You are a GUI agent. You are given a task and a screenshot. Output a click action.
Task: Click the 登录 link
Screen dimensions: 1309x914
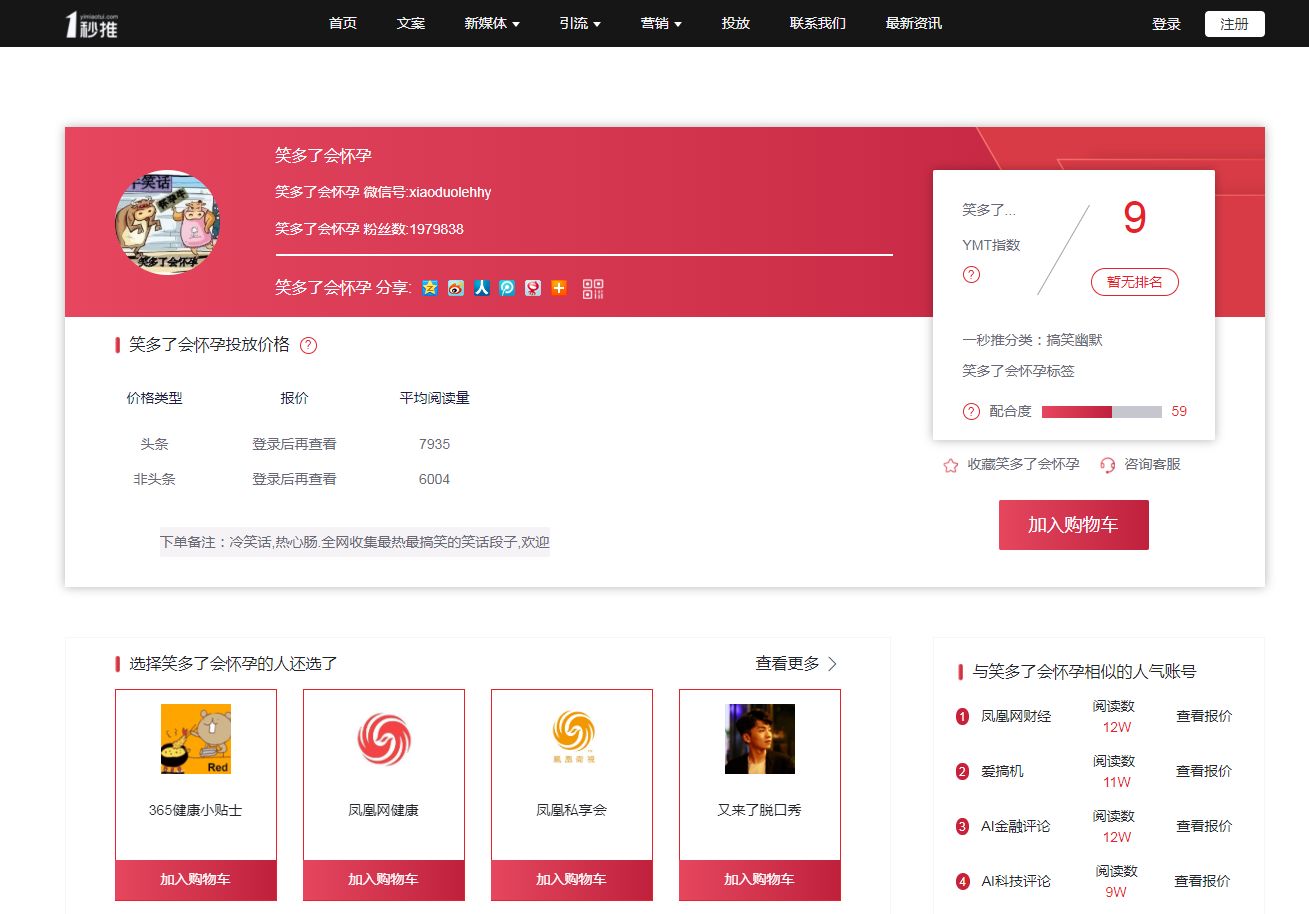(1166, 24)
